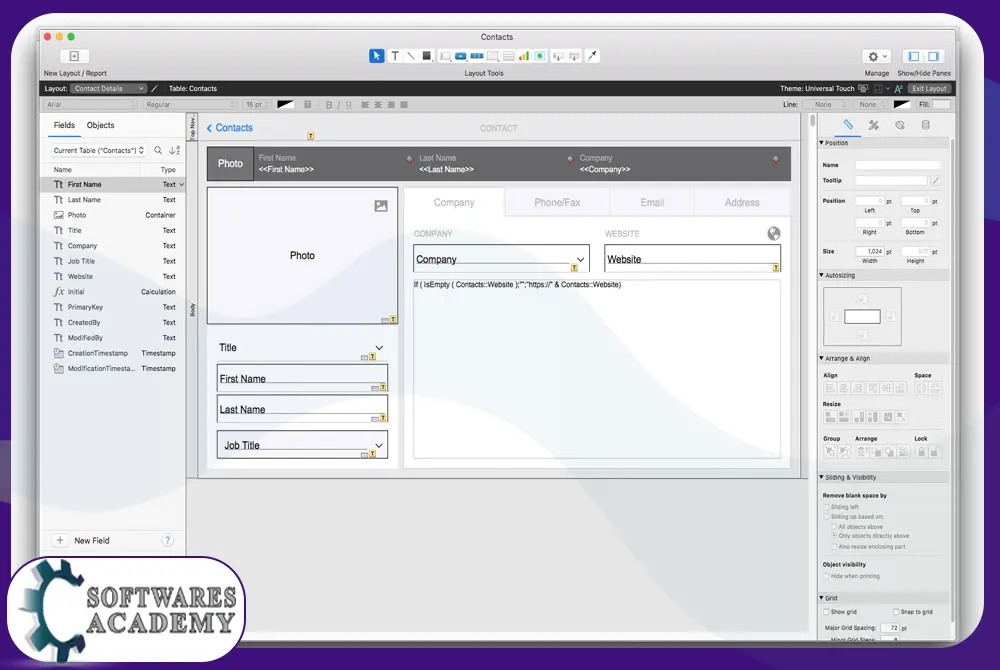This screenshot has height=670, width=1000.
Task: Click the text color swatch
Action: pyautogui.click(x=285, y=105)
